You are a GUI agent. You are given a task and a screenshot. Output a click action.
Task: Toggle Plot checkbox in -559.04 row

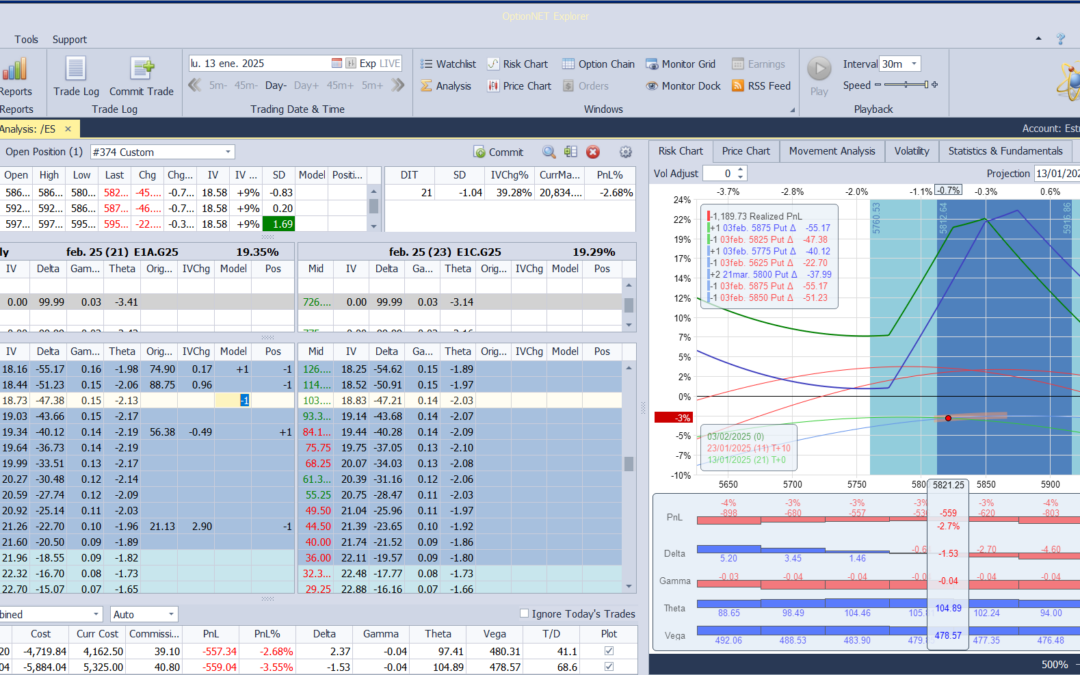[x=609, y=667]
